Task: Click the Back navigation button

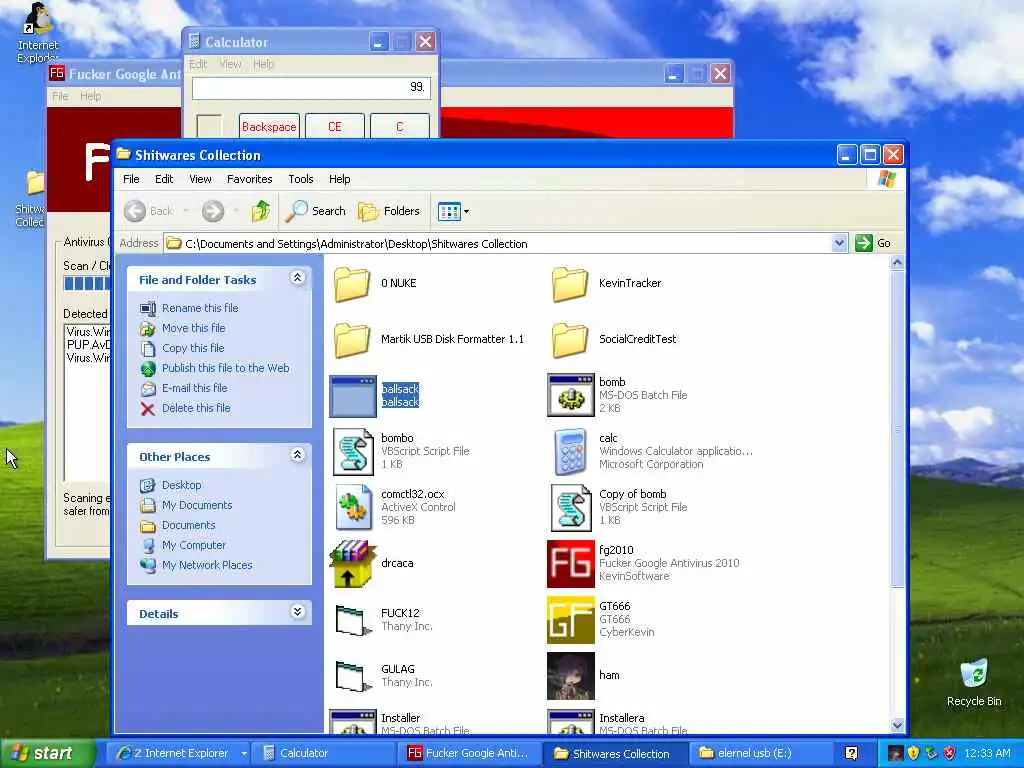Action: (x=150, y=211)
